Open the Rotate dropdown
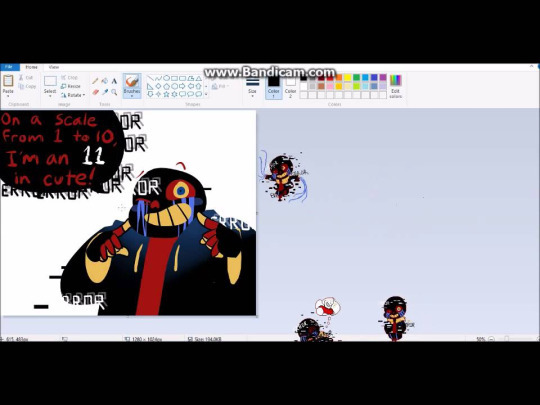The height and width of the screenshot is (405, 540). pyautogui.click(x=73, y=95)
